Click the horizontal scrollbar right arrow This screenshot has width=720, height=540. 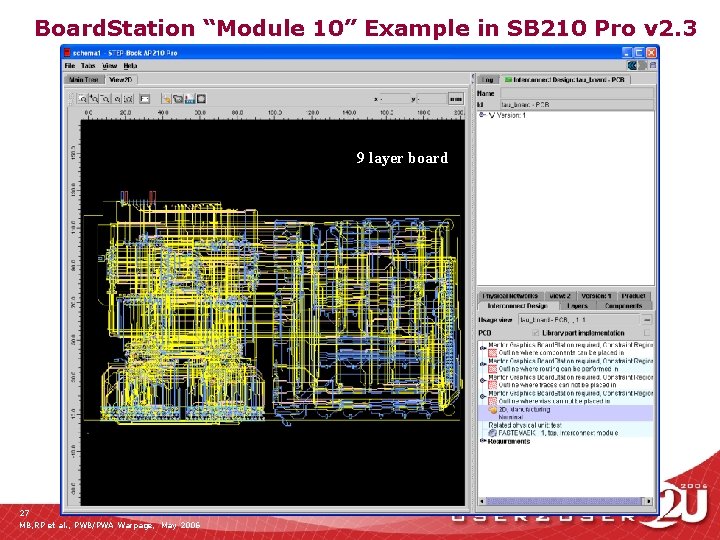pos(649,501)
